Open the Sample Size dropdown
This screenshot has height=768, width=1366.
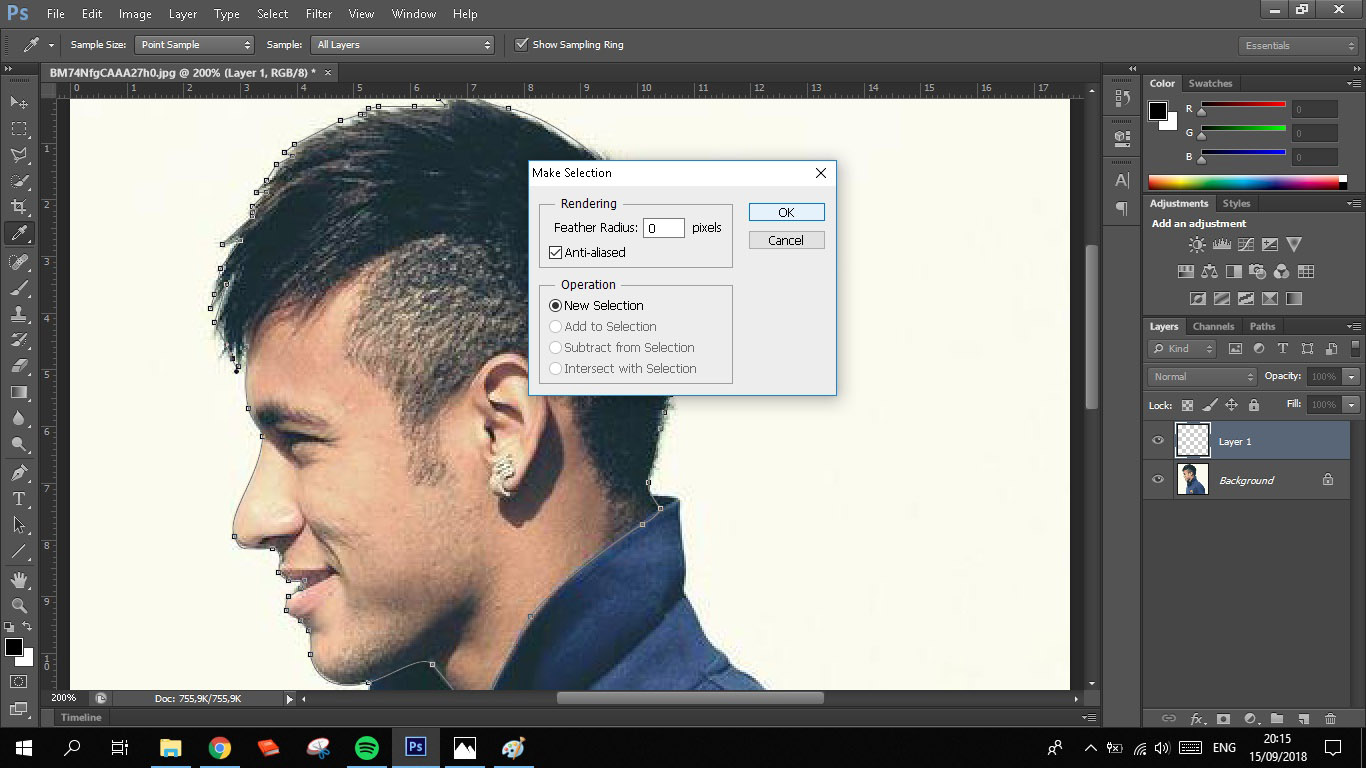[195, 45]
